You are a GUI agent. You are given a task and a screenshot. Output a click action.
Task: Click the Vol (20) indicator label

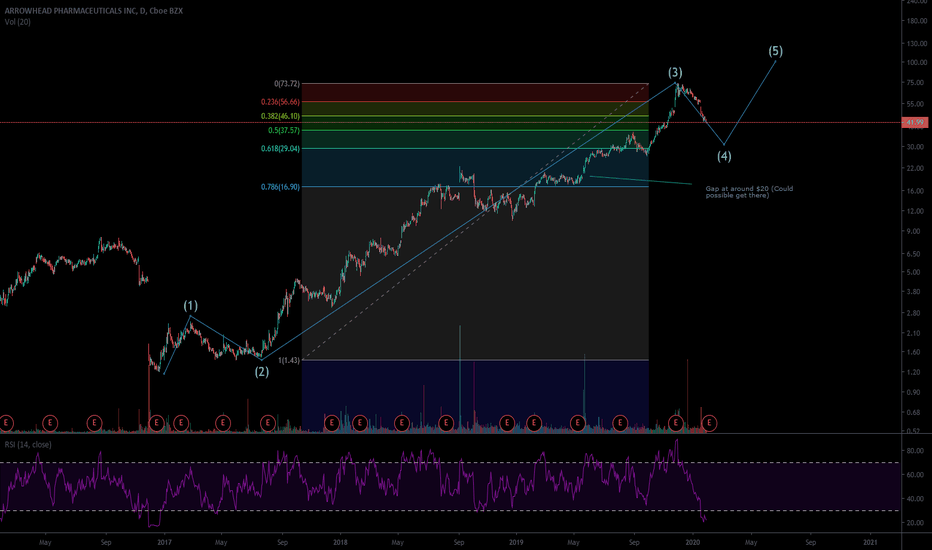[x=18, y=22]
